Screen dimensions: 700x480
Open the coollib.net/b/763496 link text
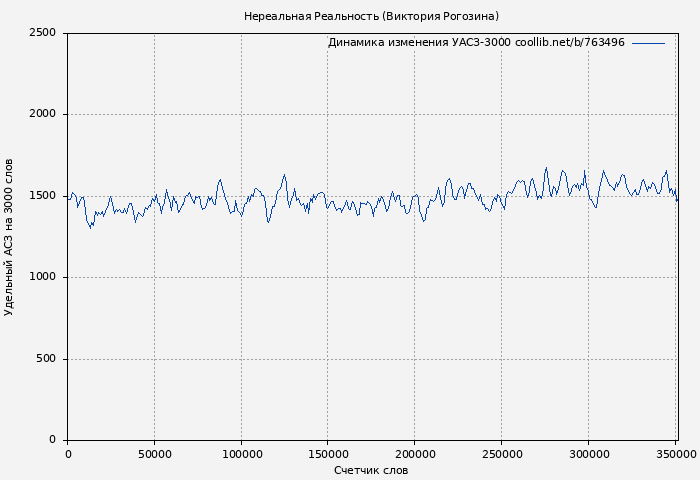(569, 43)
